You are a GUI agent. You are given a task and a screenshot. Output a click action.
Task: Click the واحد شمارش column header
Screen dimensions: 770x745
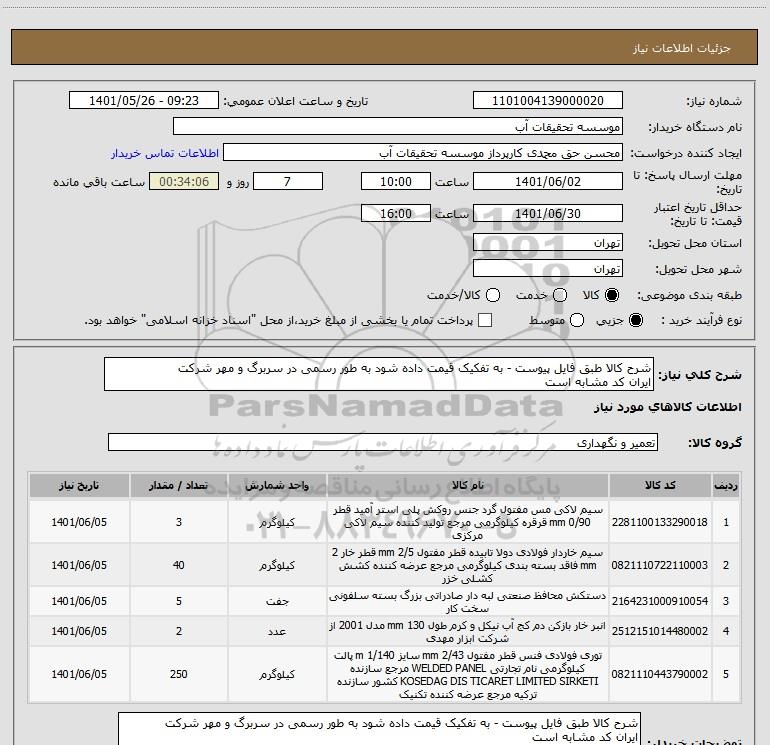point(277,486)
